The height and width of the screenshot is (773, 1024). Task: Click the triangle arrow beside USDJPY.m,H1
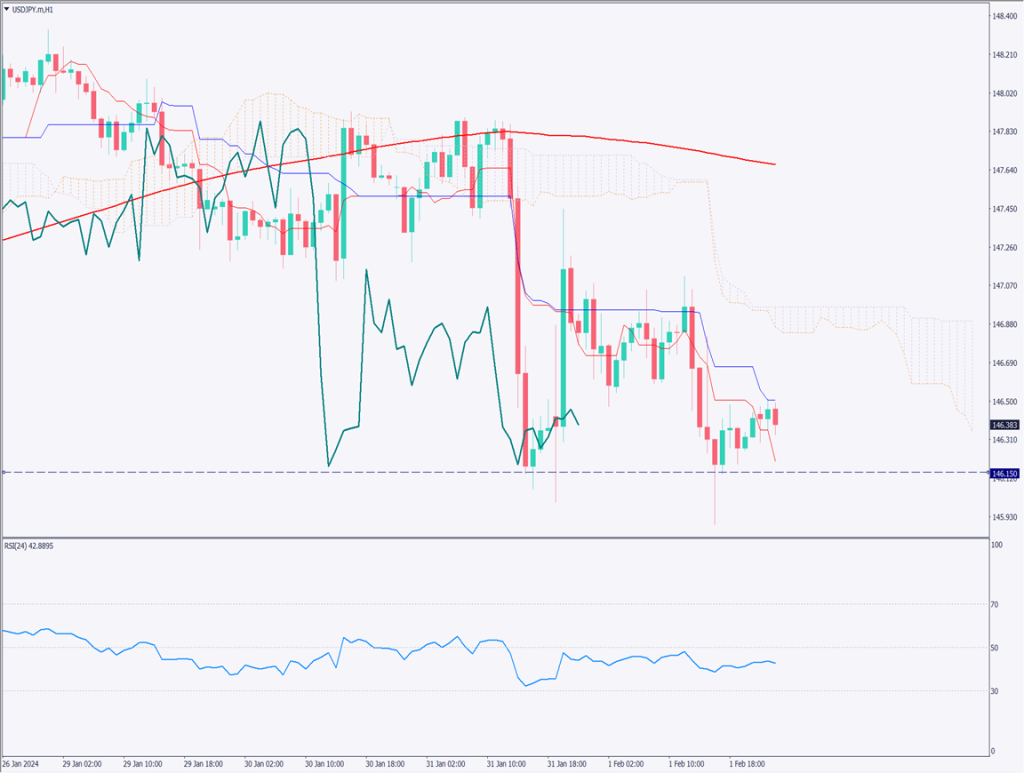pos(6,8)
